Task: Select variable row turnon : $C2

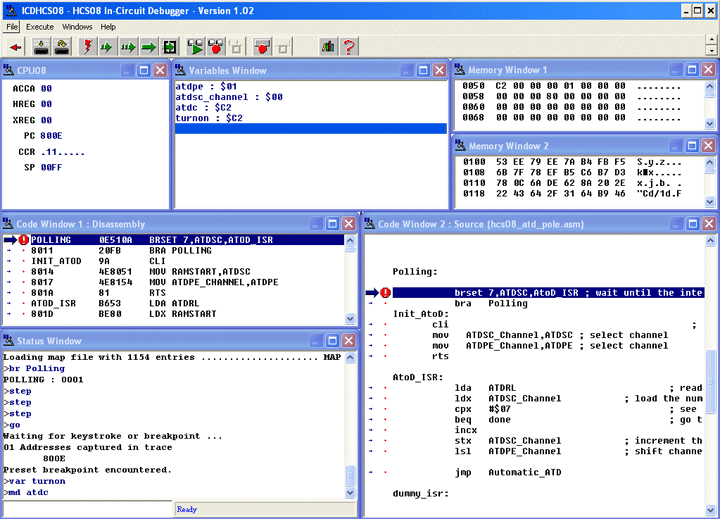Action: (x=209, y=118)
